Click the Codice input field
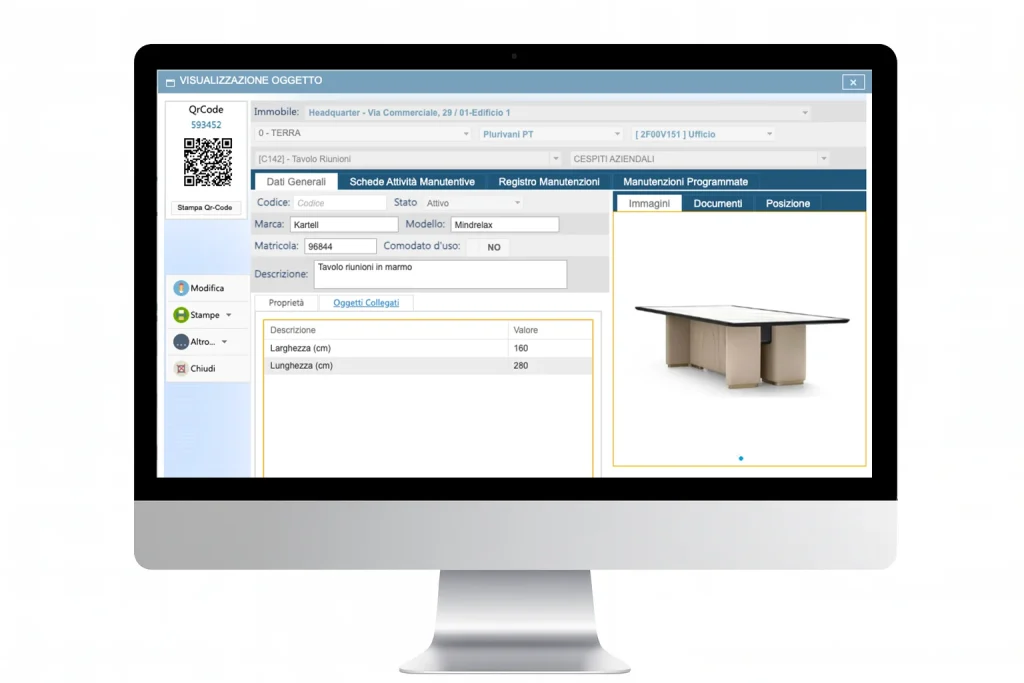This screenshot has height=683, width=1024. point(340,203)
